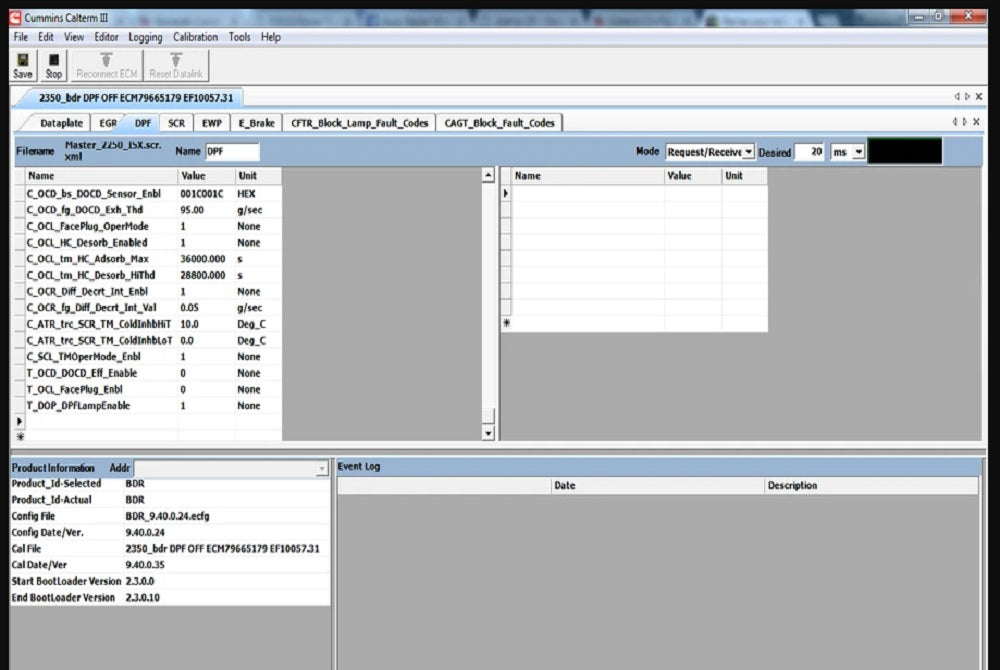Viewport: 1000px width, 670px height.
Task: Switch to the E_Brake tab
Action: 256,123
